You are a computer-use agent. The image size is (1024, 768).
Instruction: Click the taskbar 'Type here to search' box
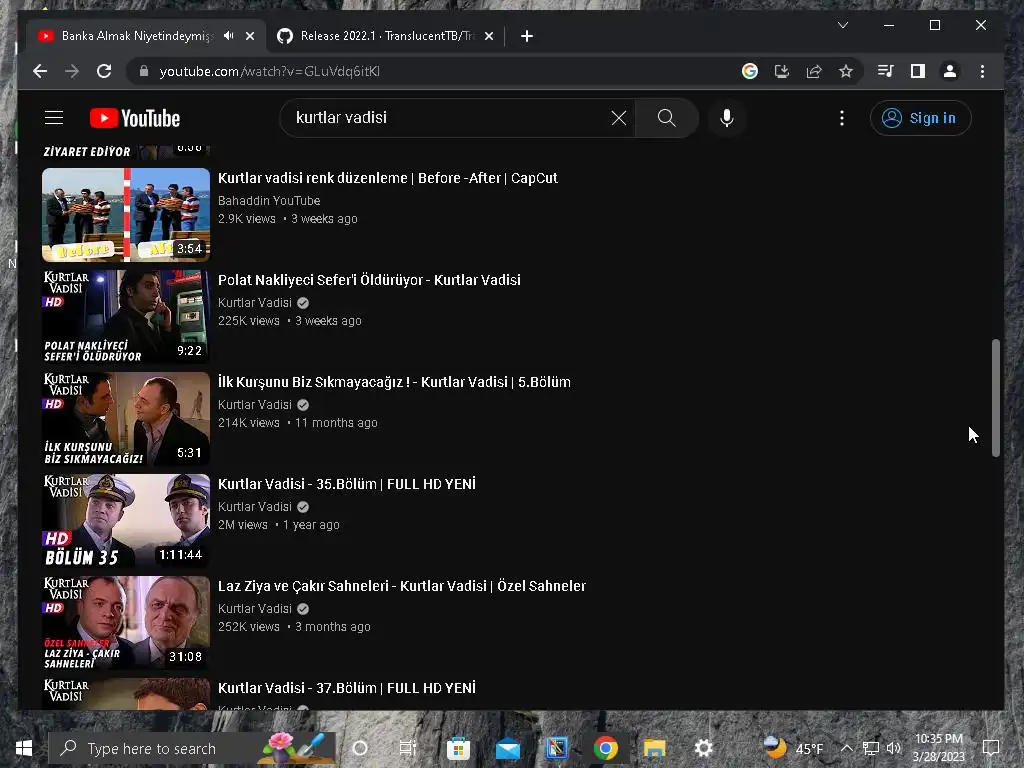[x=192, y=748]
